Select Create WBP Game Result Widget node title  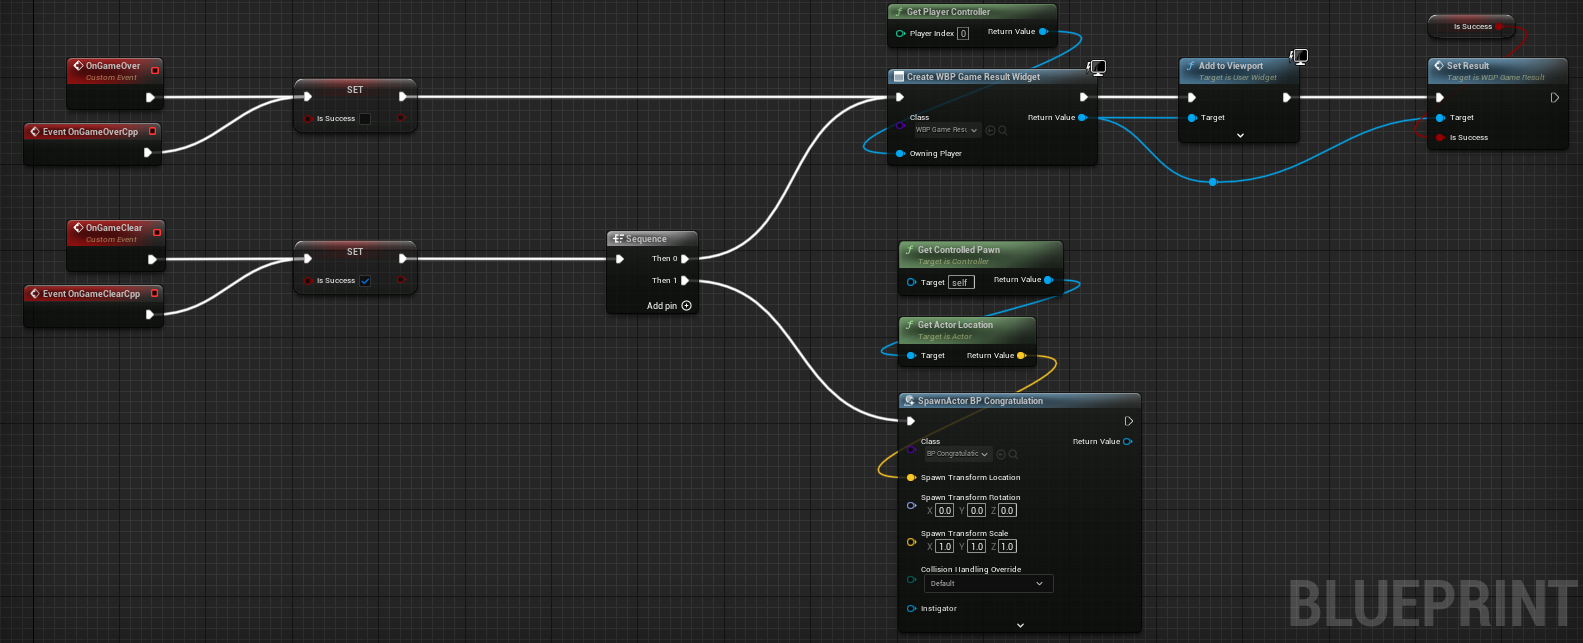click(973, 77)
